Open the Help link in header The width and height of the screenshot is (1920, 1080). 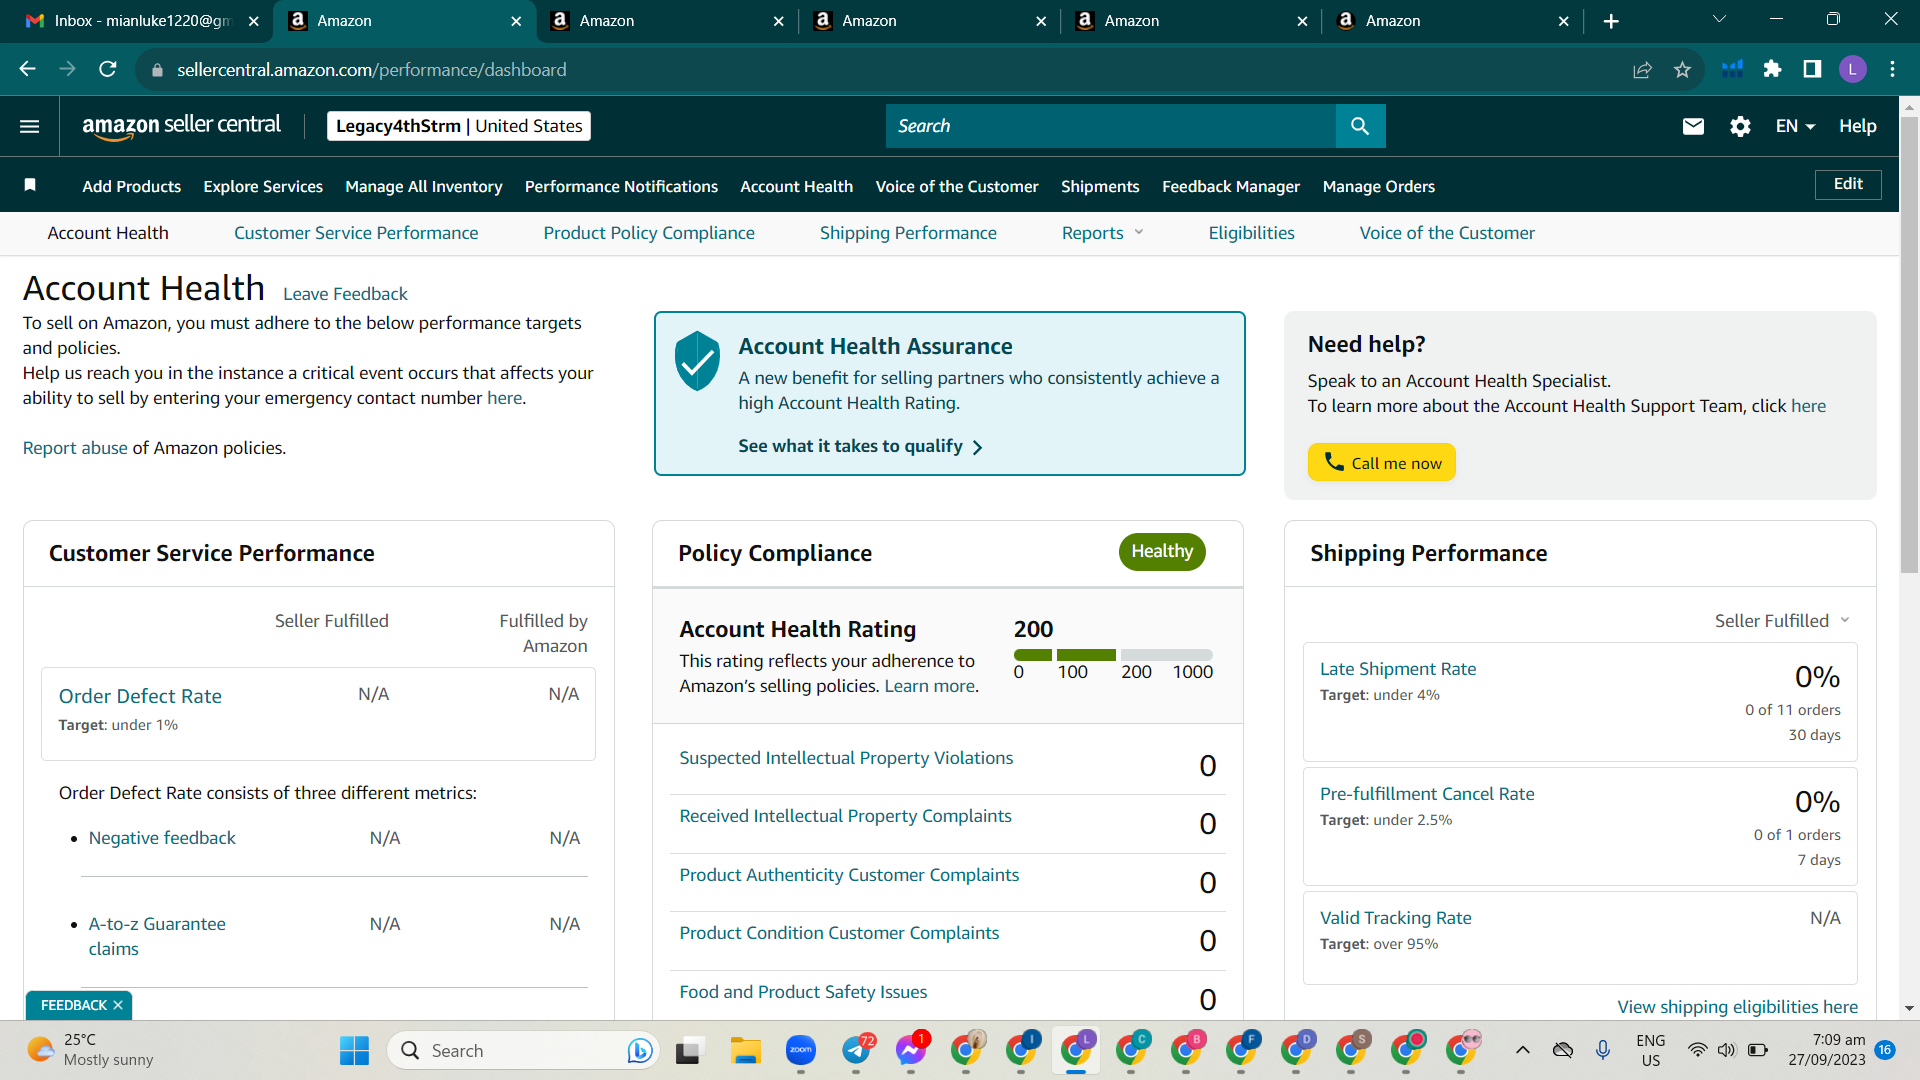pyautogui.click(x=1857, y=126)
